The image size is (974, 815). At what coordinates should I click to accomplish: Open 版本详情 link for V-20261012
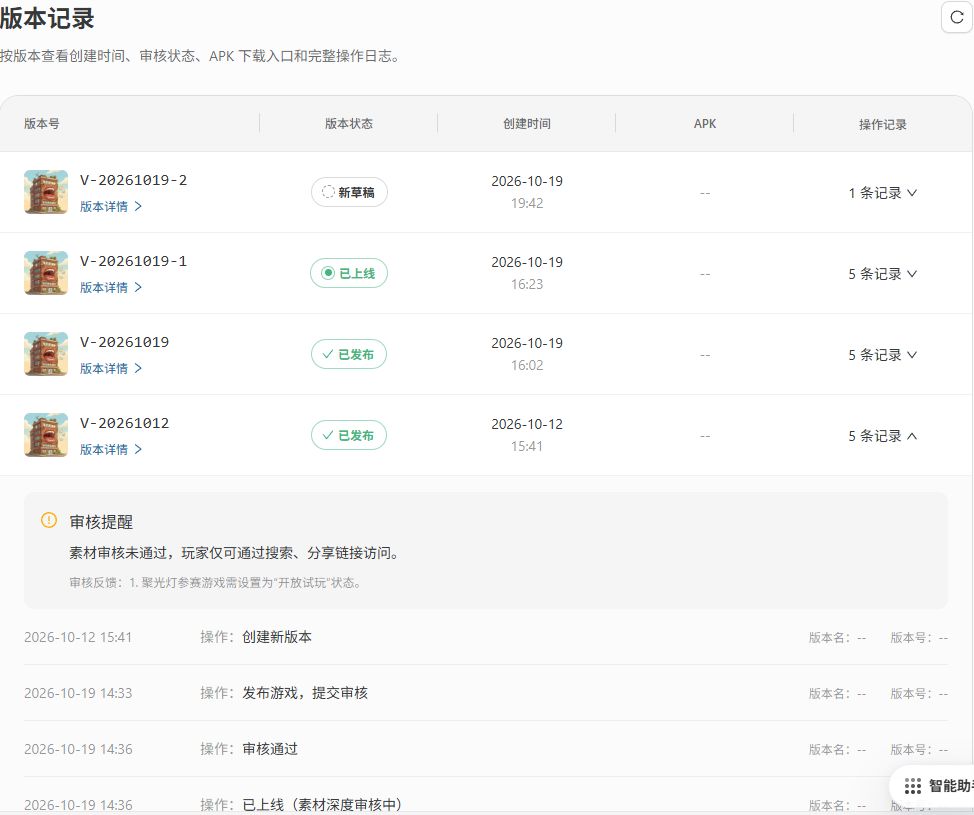point(111,449)
